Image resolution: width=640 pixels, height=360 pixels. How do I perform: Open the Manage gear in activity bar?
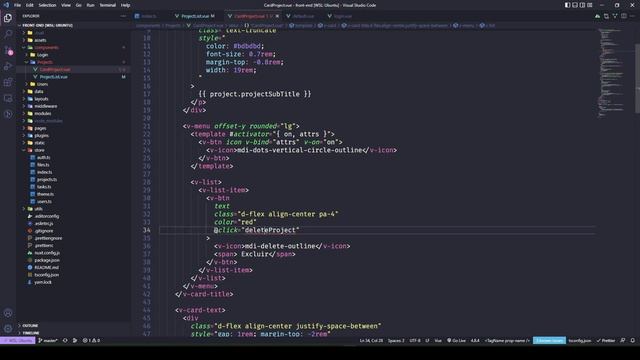coord(8,329)
